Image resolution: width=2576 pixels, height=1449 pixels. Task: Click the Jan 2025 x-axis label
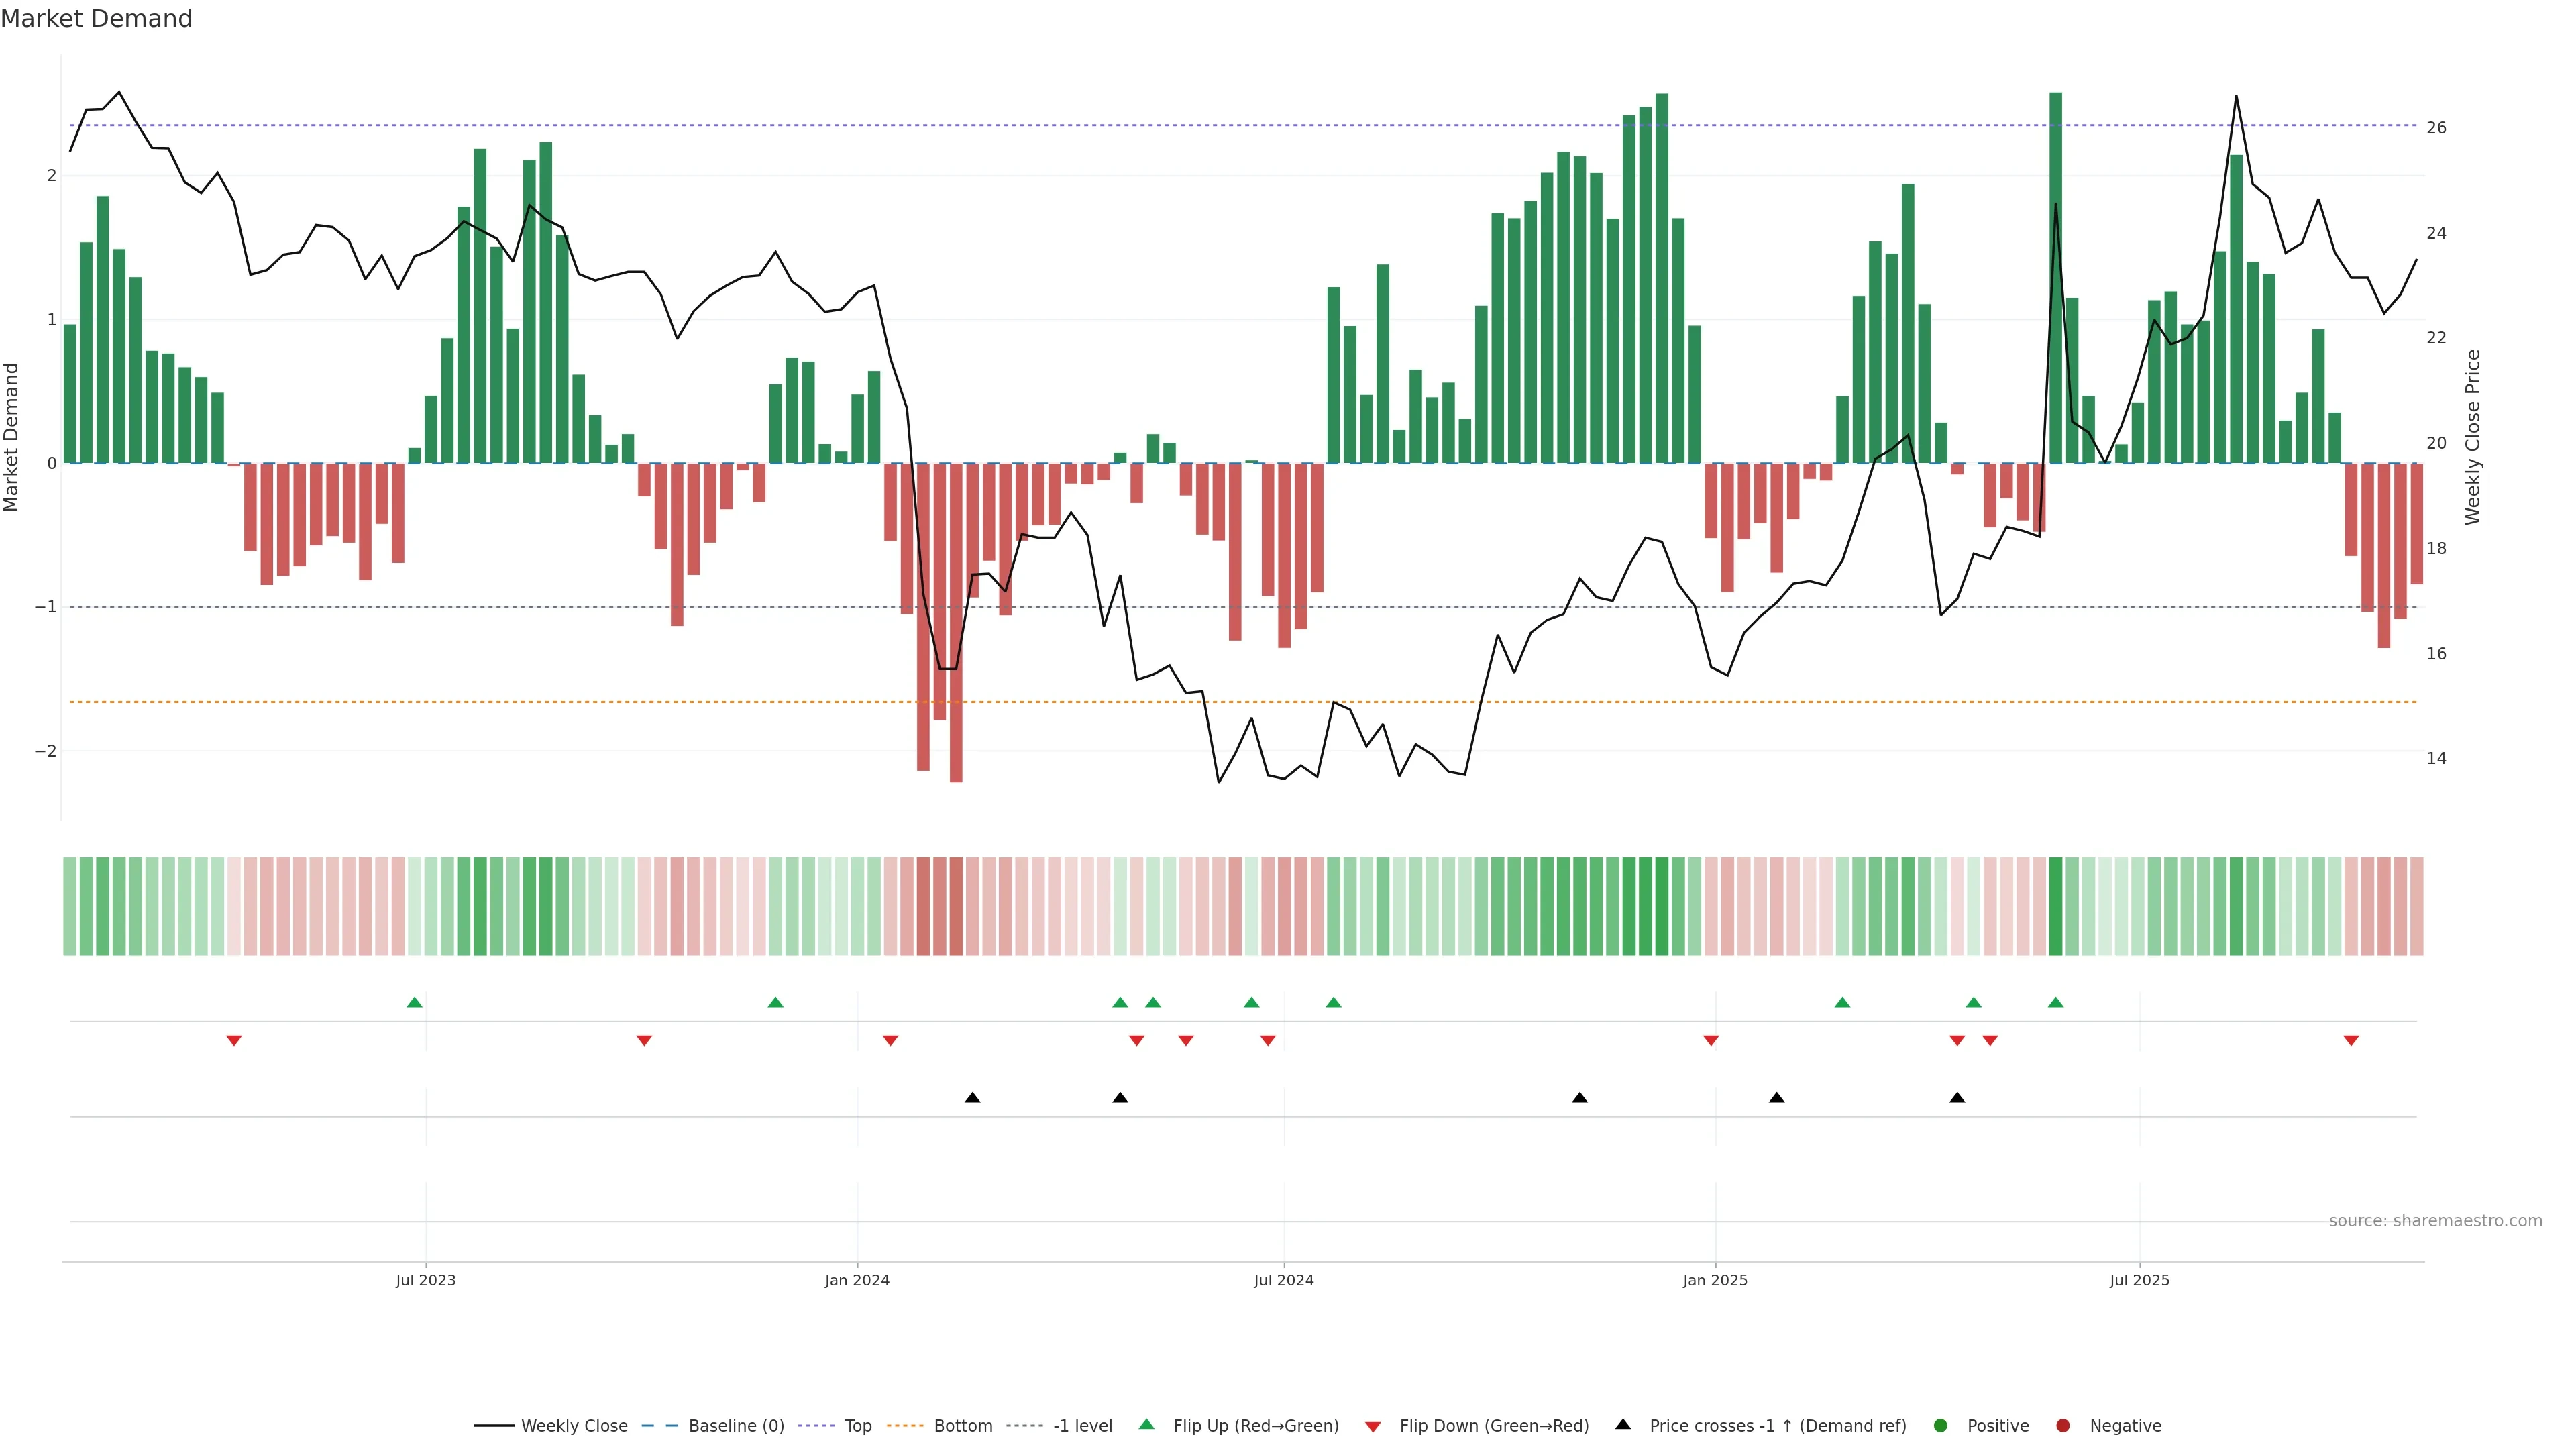(1715, 1281)
